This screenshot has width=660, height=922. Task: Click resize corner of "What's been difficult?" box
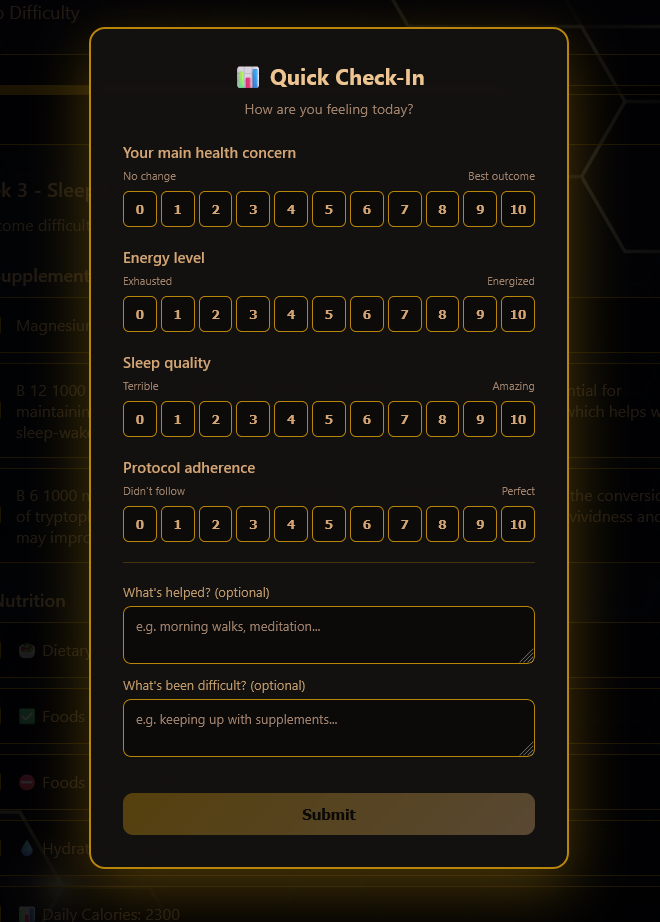coord(528,750)
